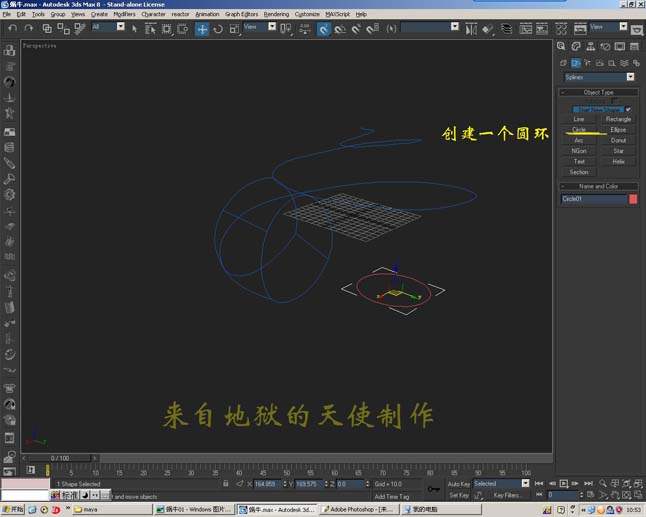
Task: Click the Quick Render teapot icon
Action: pyautogui.click(x=637, y=30)
